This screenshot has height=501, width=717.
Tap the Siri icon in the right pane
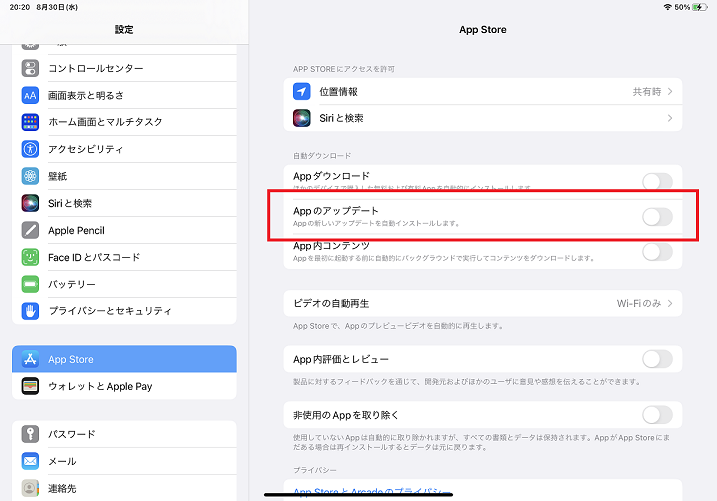click(301, 118)
